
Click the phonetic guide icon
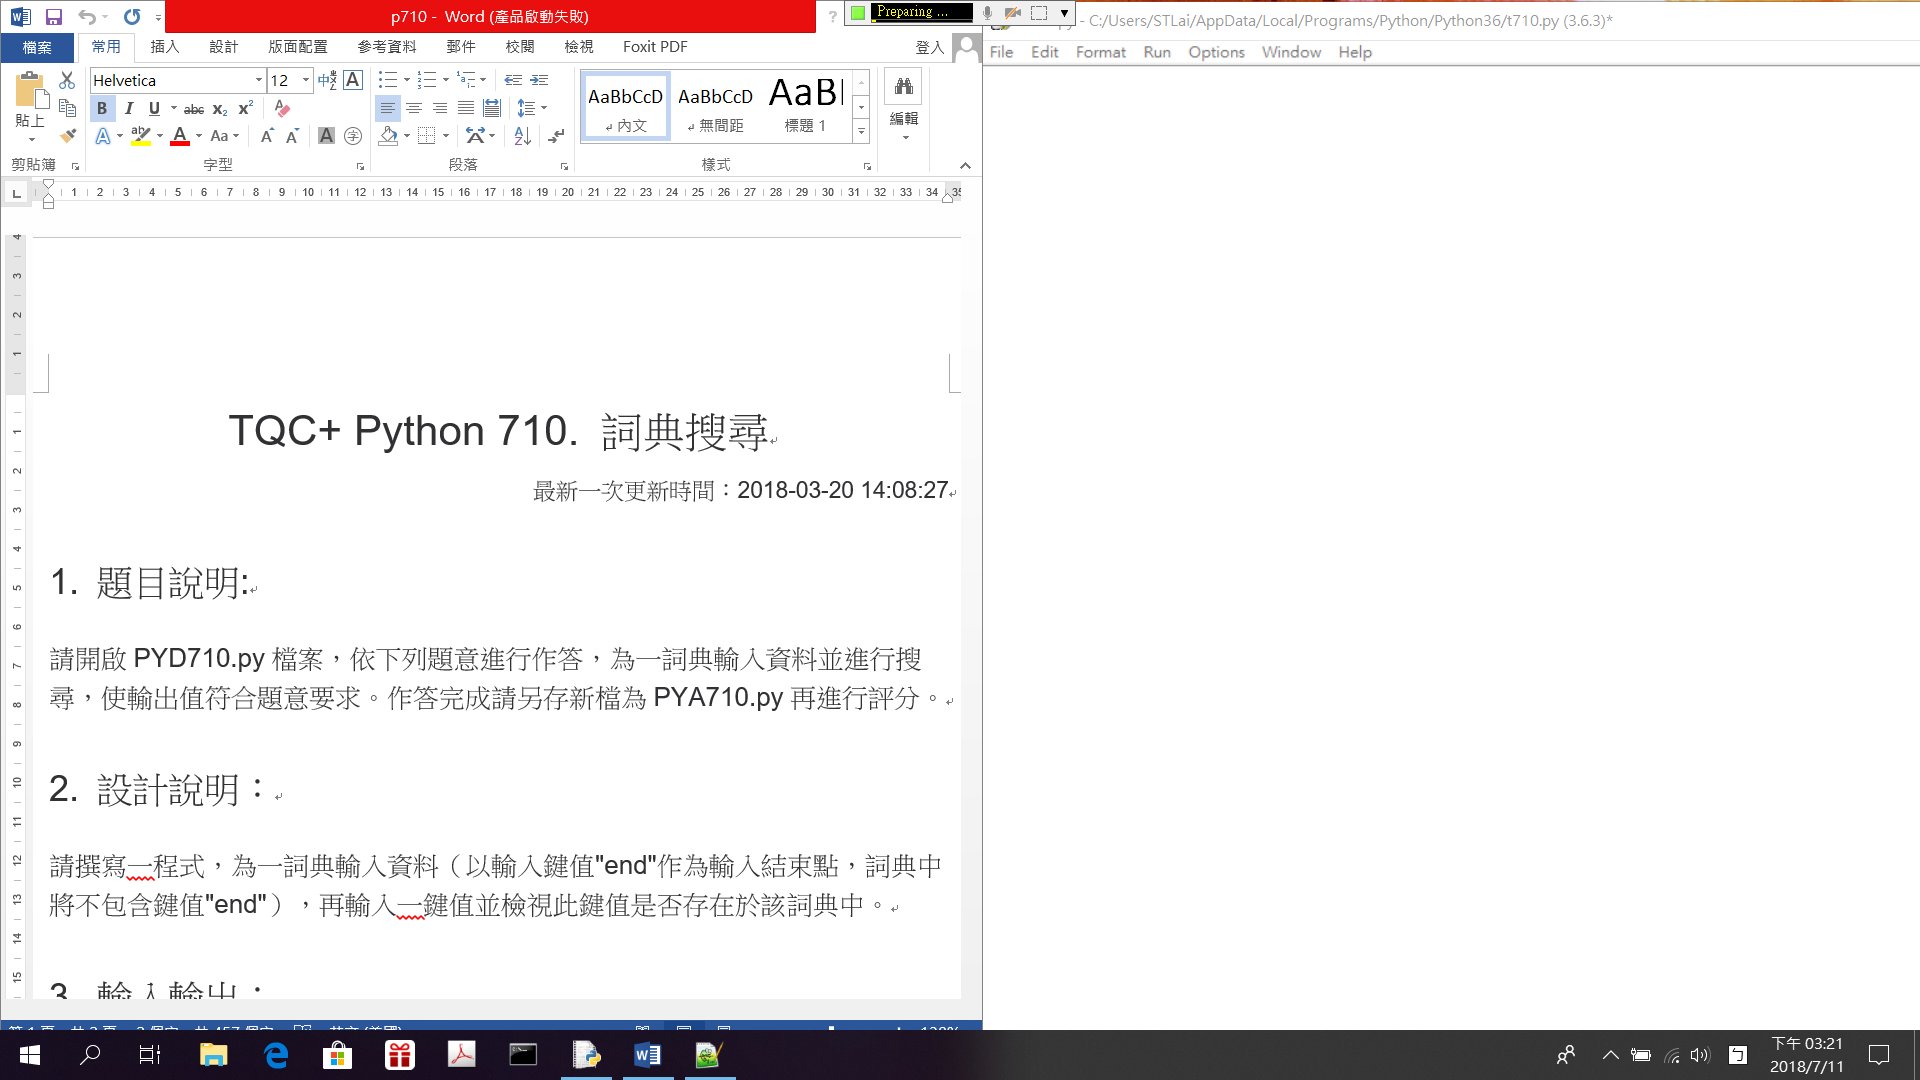click(x=328, y=81)
